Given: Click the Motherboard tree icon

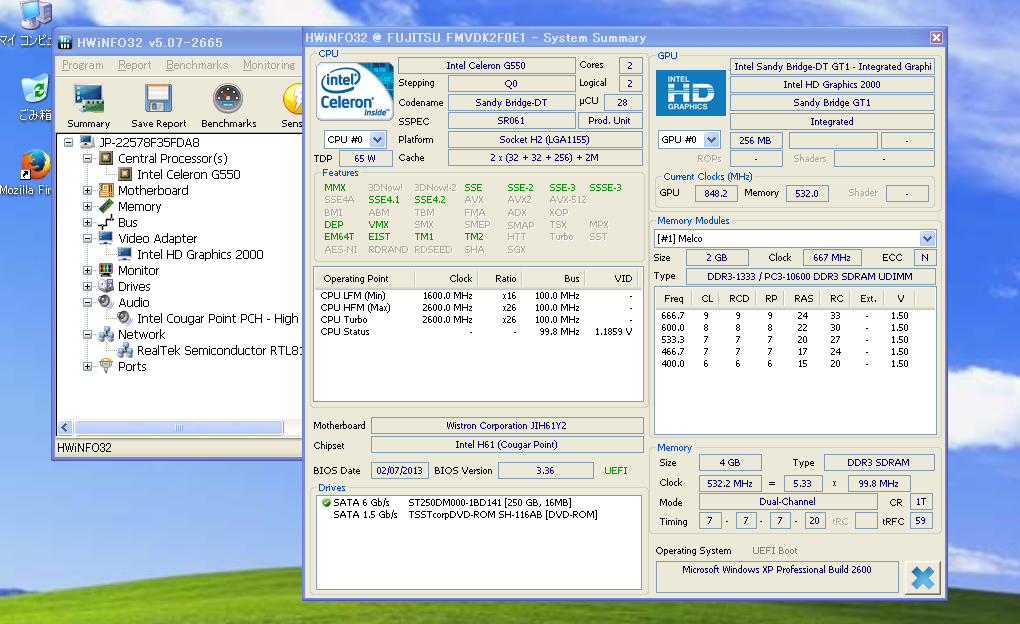Looking at the screenshot, I should [107, 190].
